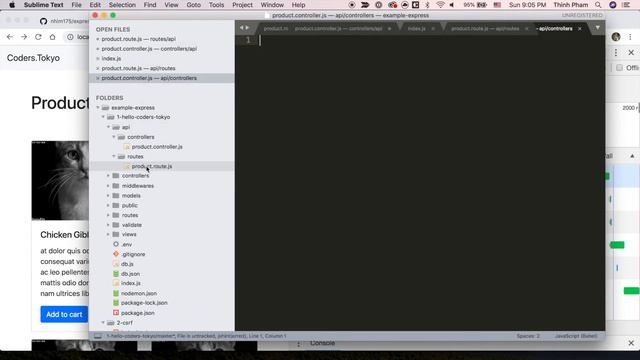Open product.route.js in the sidebar tree
Viewport: 640px width, 360px height.
tap(152, 166)
